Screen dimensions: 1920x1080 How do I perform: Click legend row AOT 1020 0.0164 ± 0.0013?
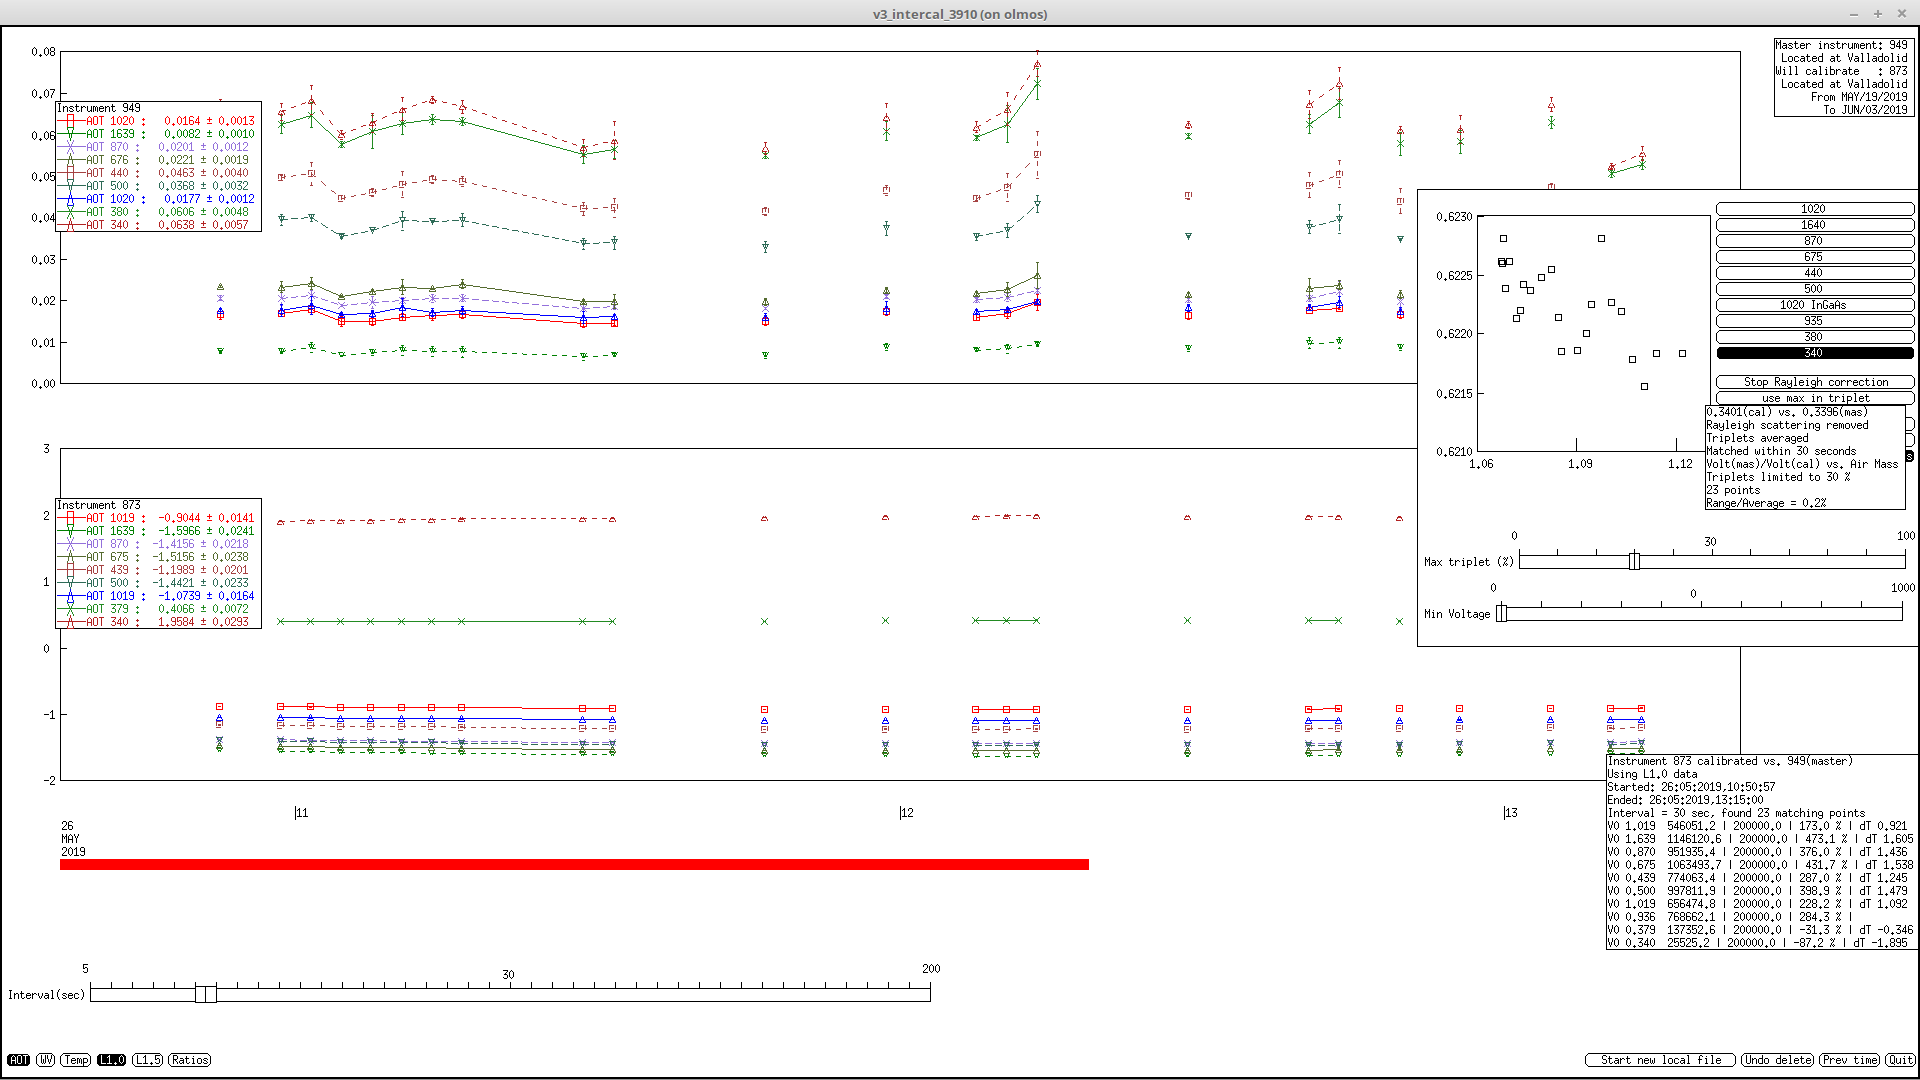tap(158, 121)
